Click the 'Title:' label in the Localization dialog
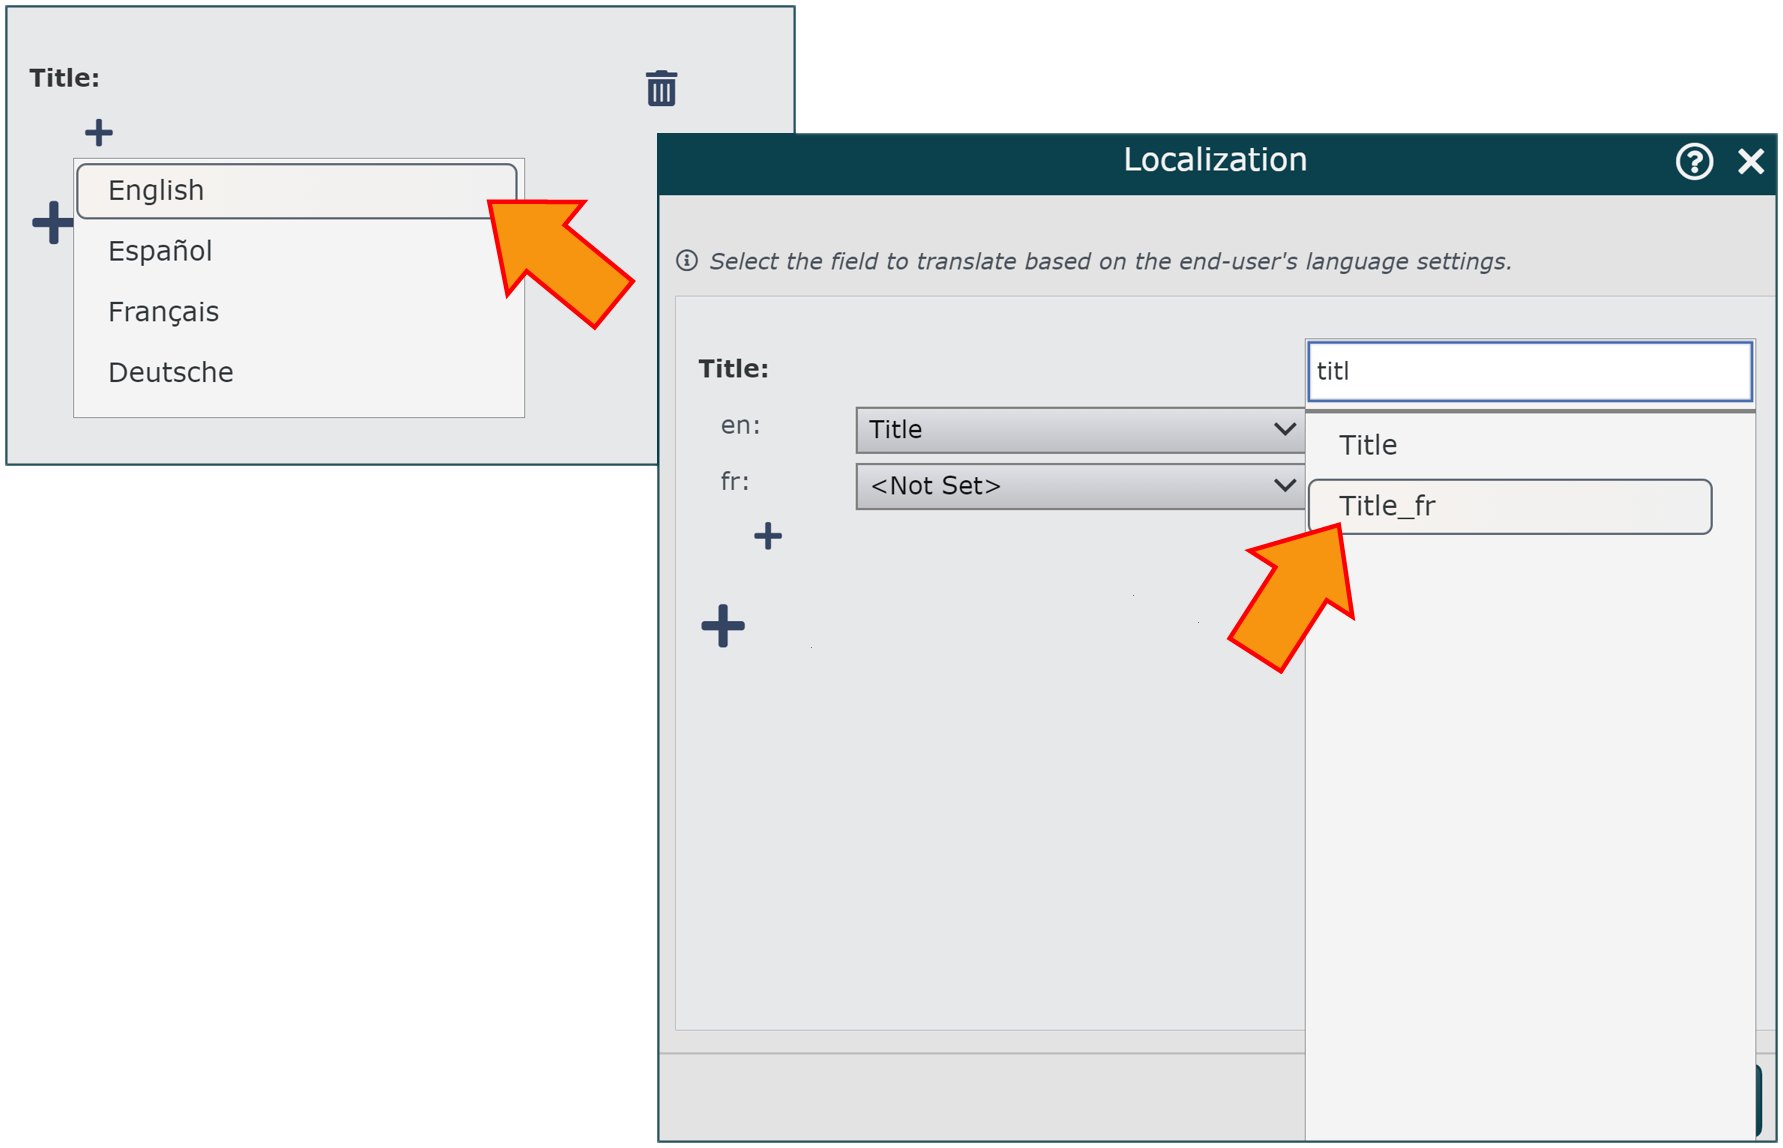Viewport: 1783px width, 1148px height. click(x=733, y=369)
